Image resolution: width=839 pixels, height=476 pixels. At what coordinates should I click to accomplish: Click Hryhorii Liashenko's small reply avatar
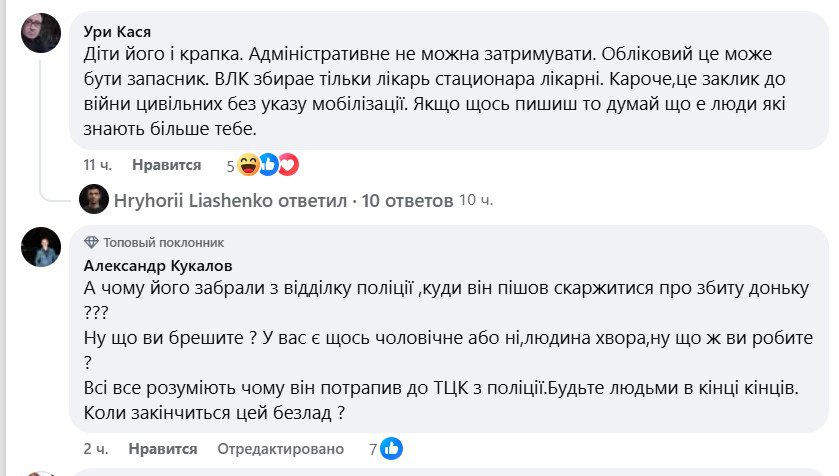(x=93, y=200)
